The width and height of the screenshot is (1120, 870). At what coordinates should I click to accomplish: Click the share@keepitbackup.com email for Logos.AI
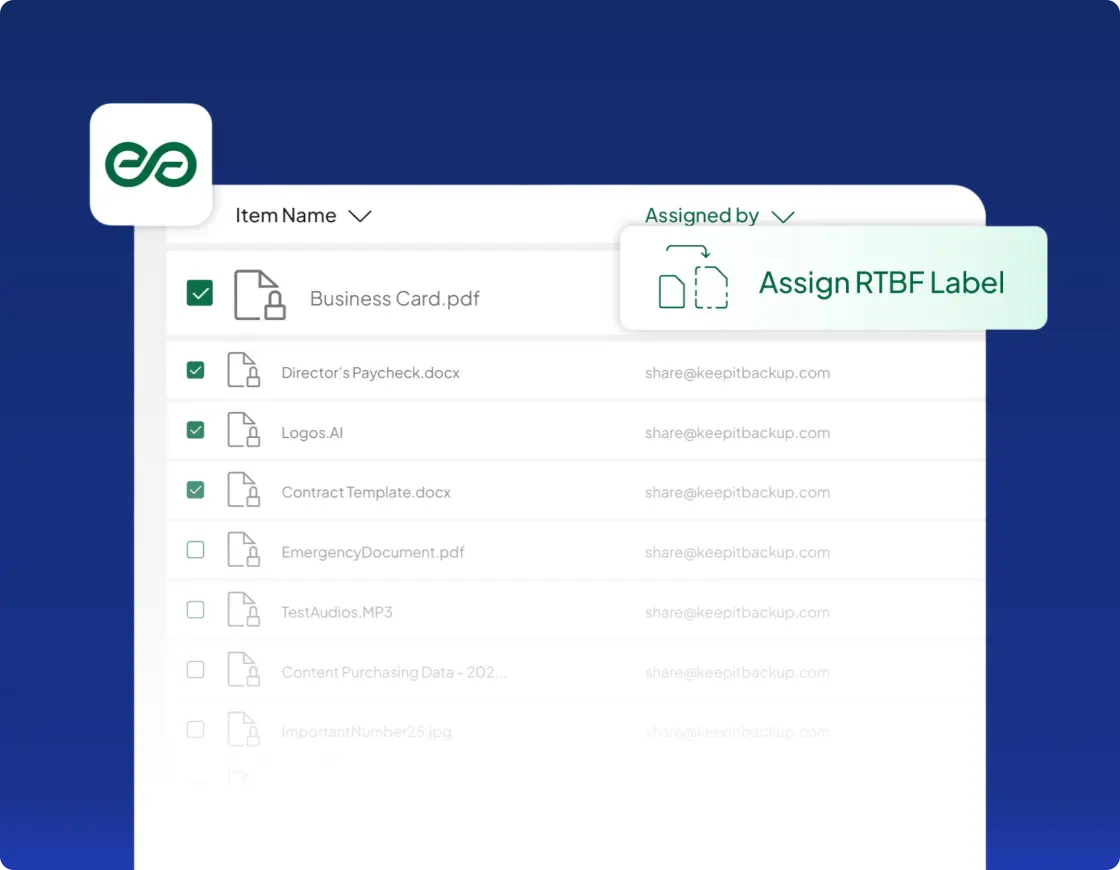click(737, 433)
